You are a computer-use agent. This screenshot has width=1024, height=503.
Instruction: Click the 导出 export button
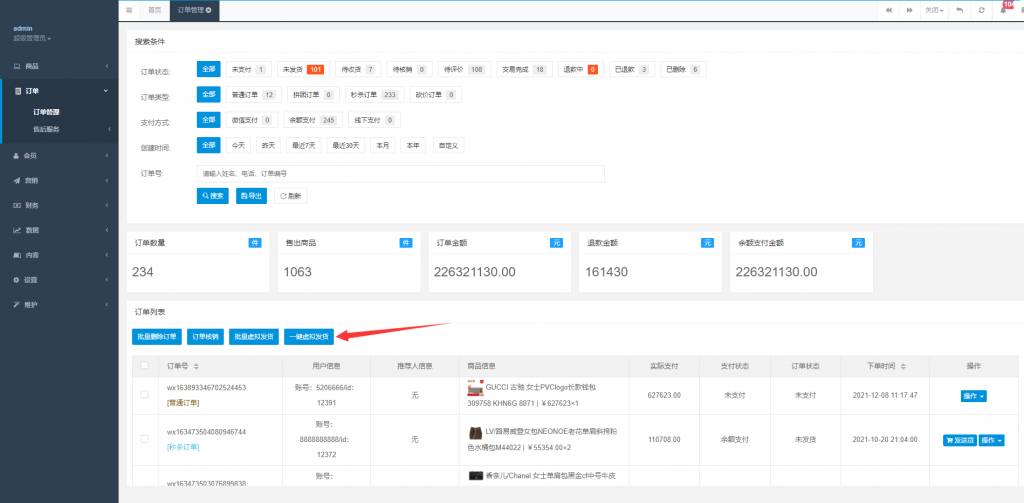(251, 196)
